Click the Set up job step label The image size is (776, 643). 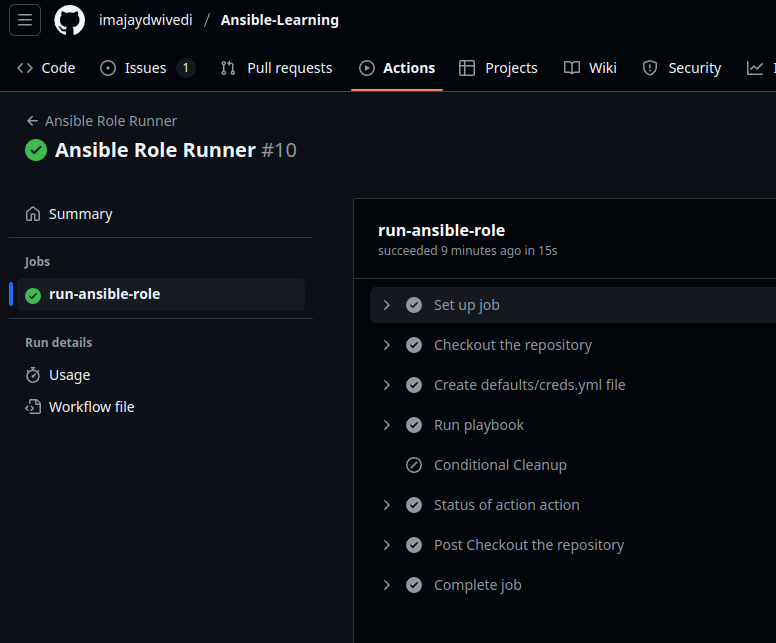(x=467, y=305)
